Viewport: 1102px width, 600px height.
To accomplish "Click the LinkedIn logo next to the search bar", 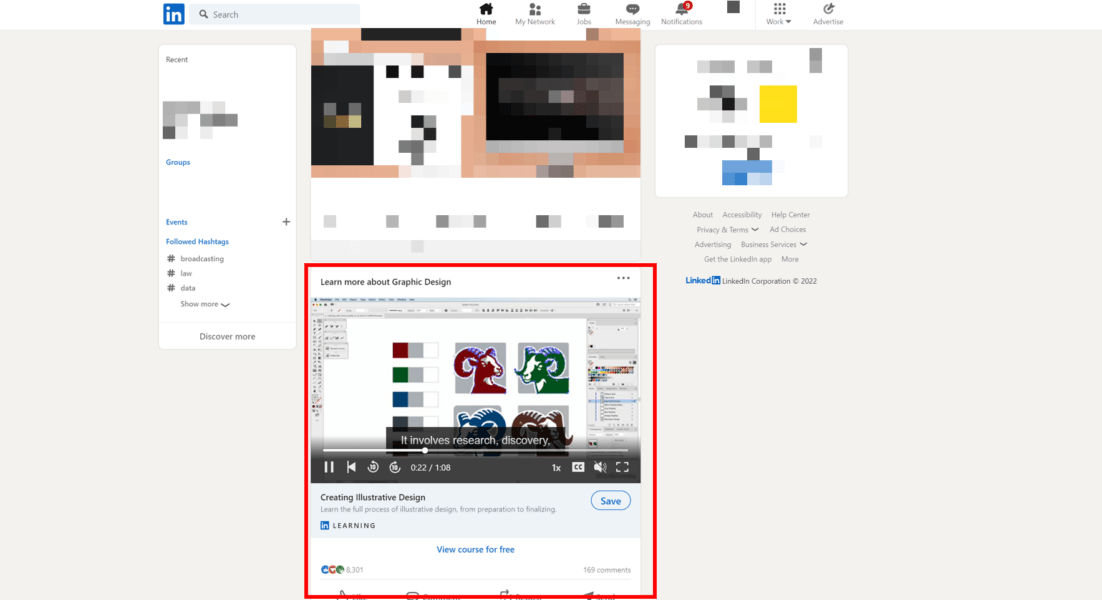I will point(174,13).
